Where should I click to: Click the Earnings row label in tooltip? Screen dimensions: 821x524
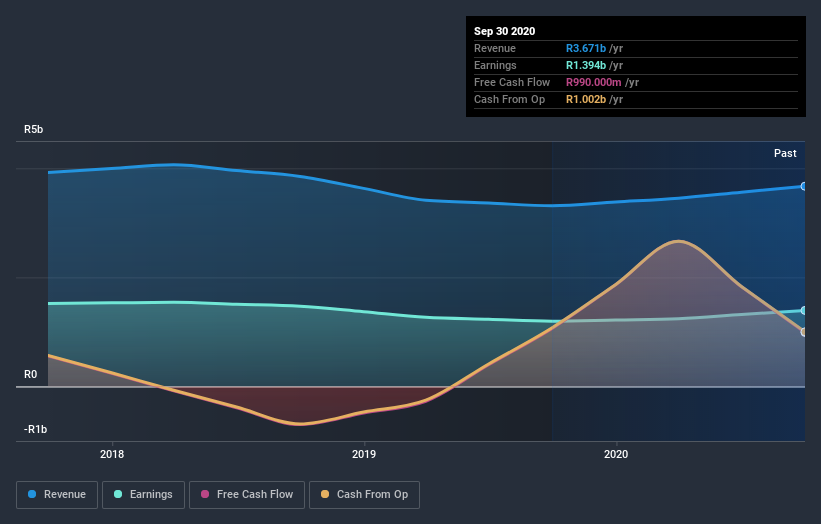tap(495, 65)
